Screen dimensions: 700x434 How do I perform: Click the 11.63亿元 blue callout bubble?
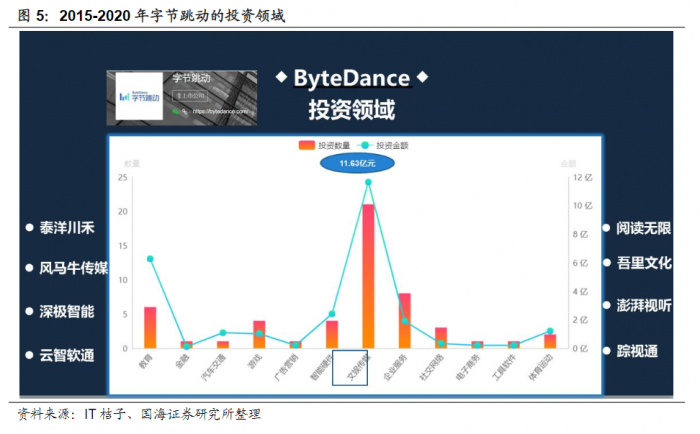click(x=357, y=163)
